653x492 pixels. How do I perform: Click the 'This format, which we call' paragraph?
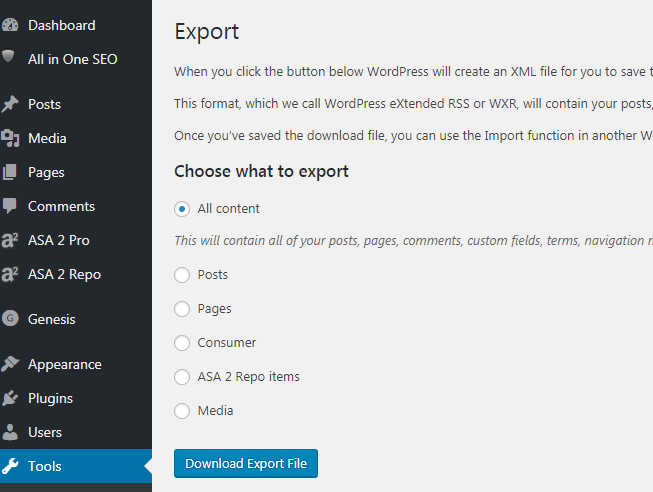[414, 104]
